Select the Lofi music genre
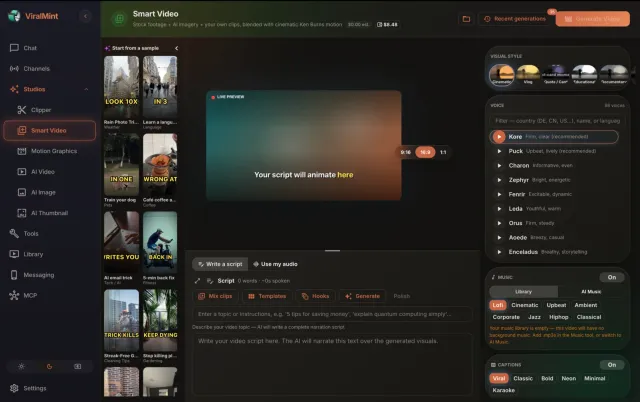This screenshot has width=640, height=402. tap(498, 305)
